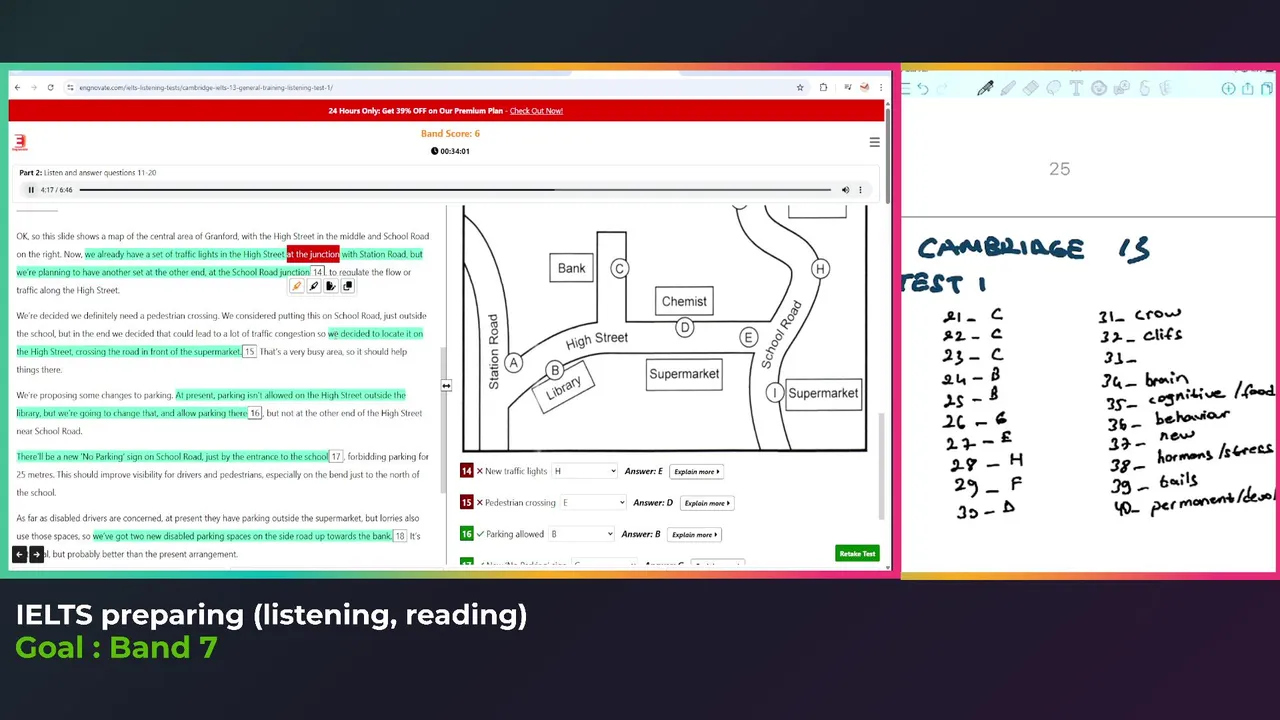Reload the Engnovate page
The image size is (1280, 720).
(50, 88)
